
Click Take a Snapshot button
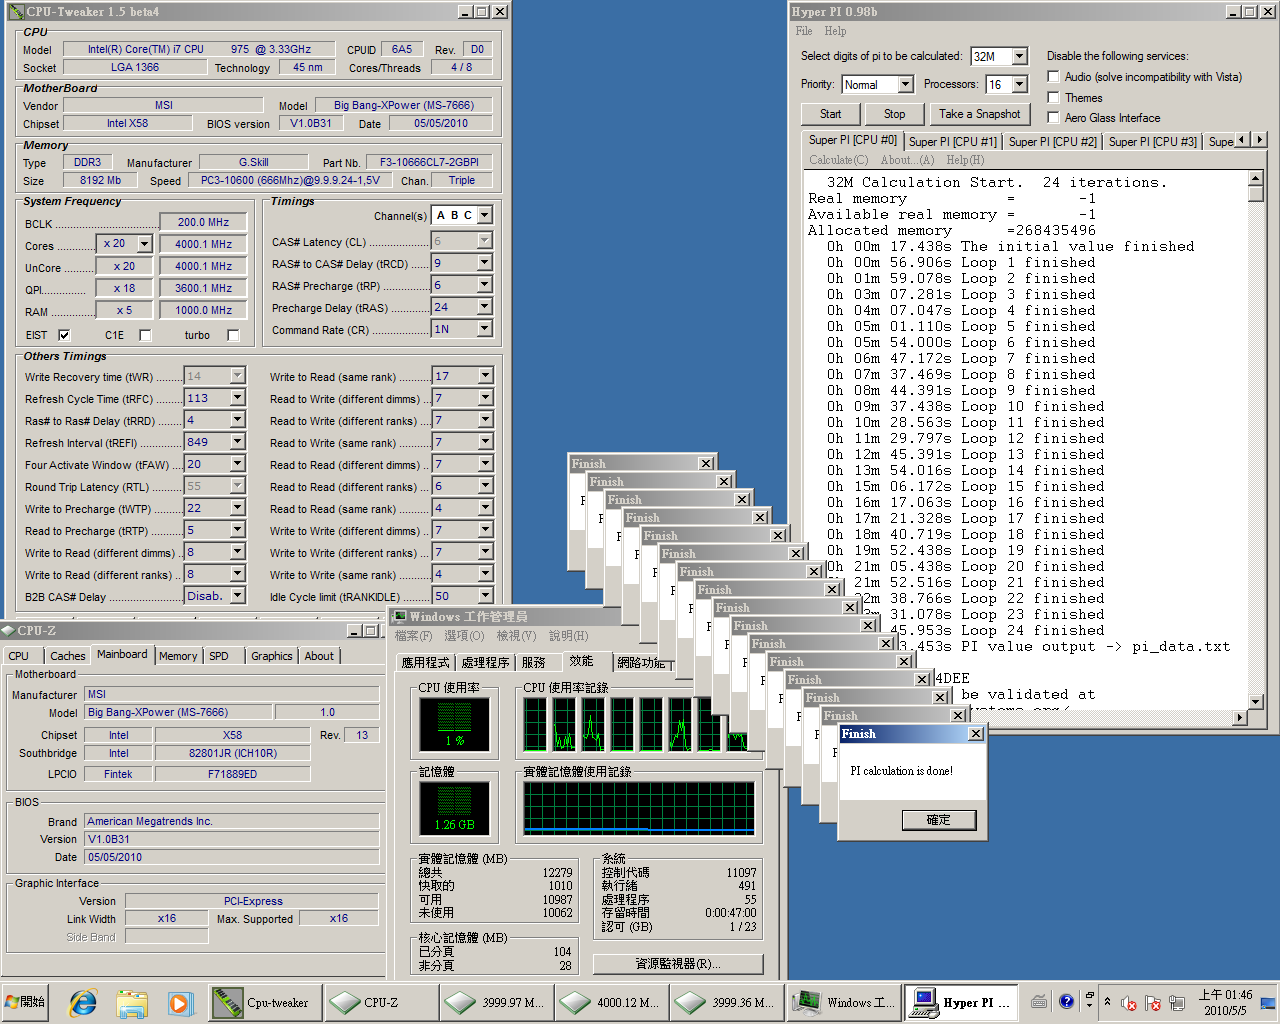point(979,114)
